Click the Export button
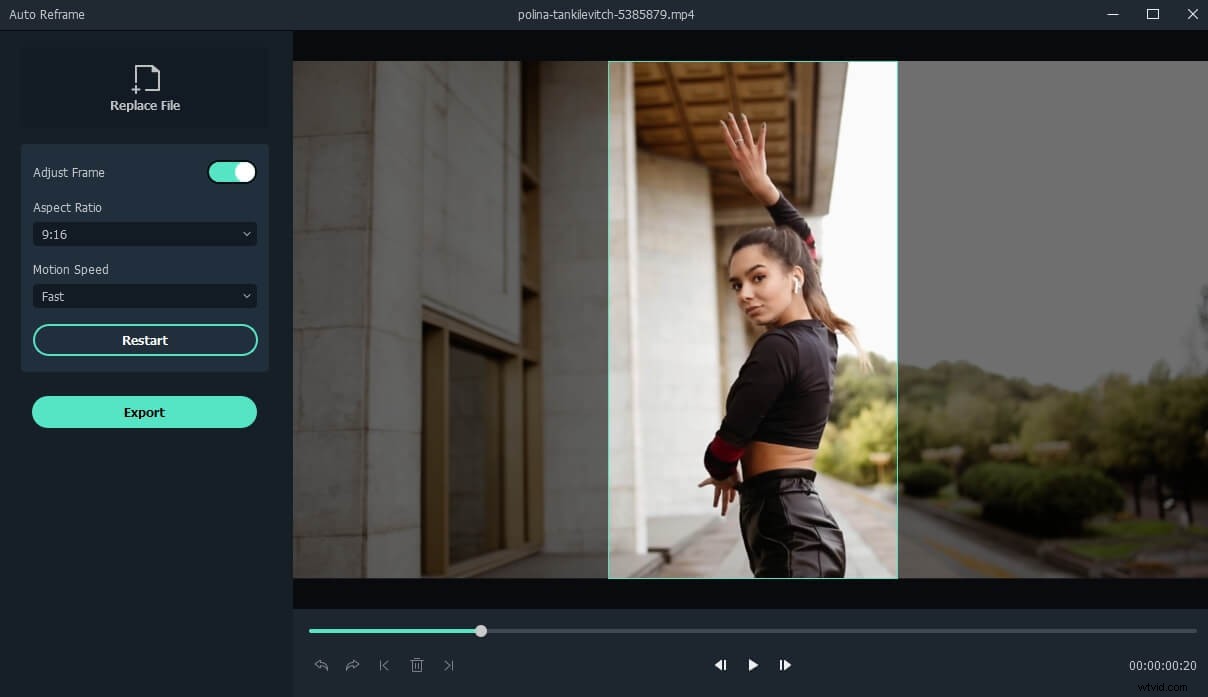The height and width of the screenshot is (697, 1208). (x=145, y=412)
